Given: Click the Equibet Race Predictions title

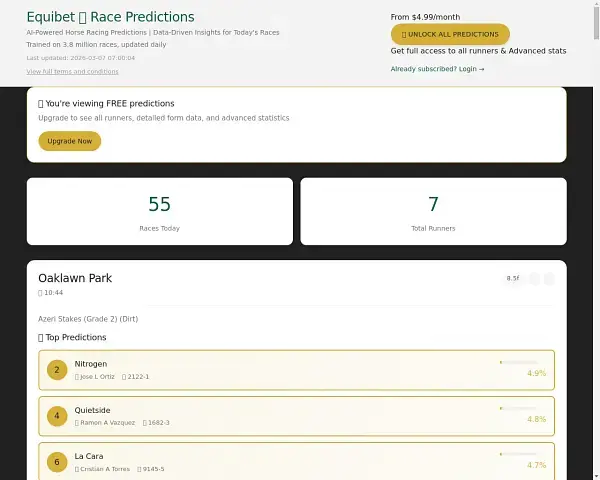Looking at the screenshot, I should point(110,17).
